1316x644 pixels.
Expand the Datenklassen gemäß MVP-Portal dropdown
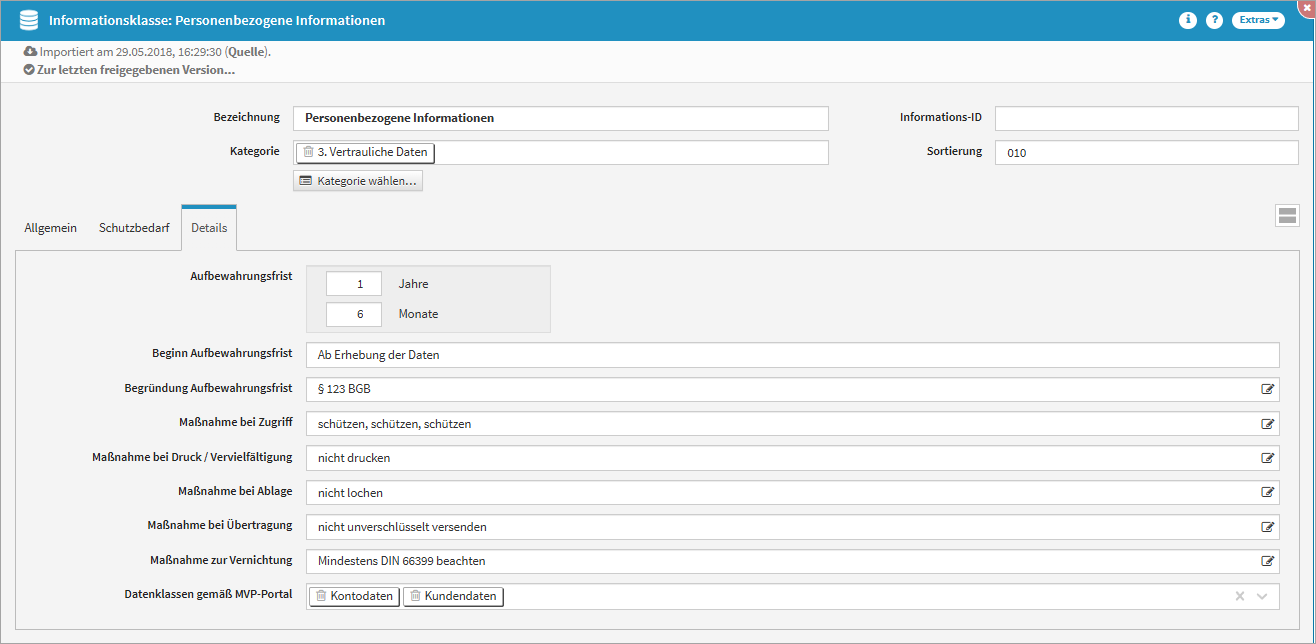pos(1262,596)
